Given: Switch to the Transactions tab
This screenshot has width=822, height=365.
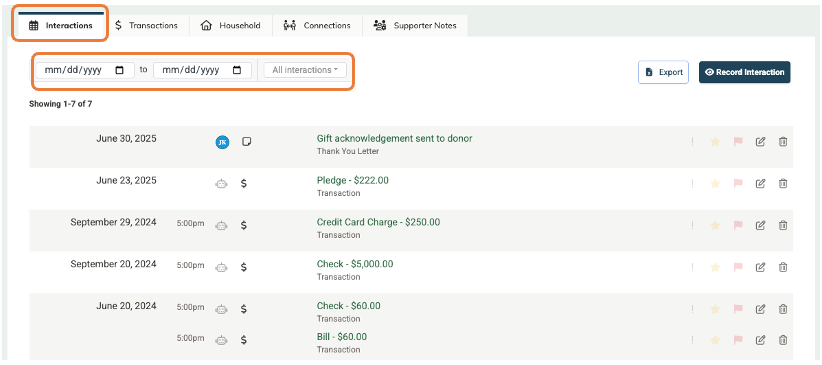Looking at the screenshot, I should pos(146,25).
